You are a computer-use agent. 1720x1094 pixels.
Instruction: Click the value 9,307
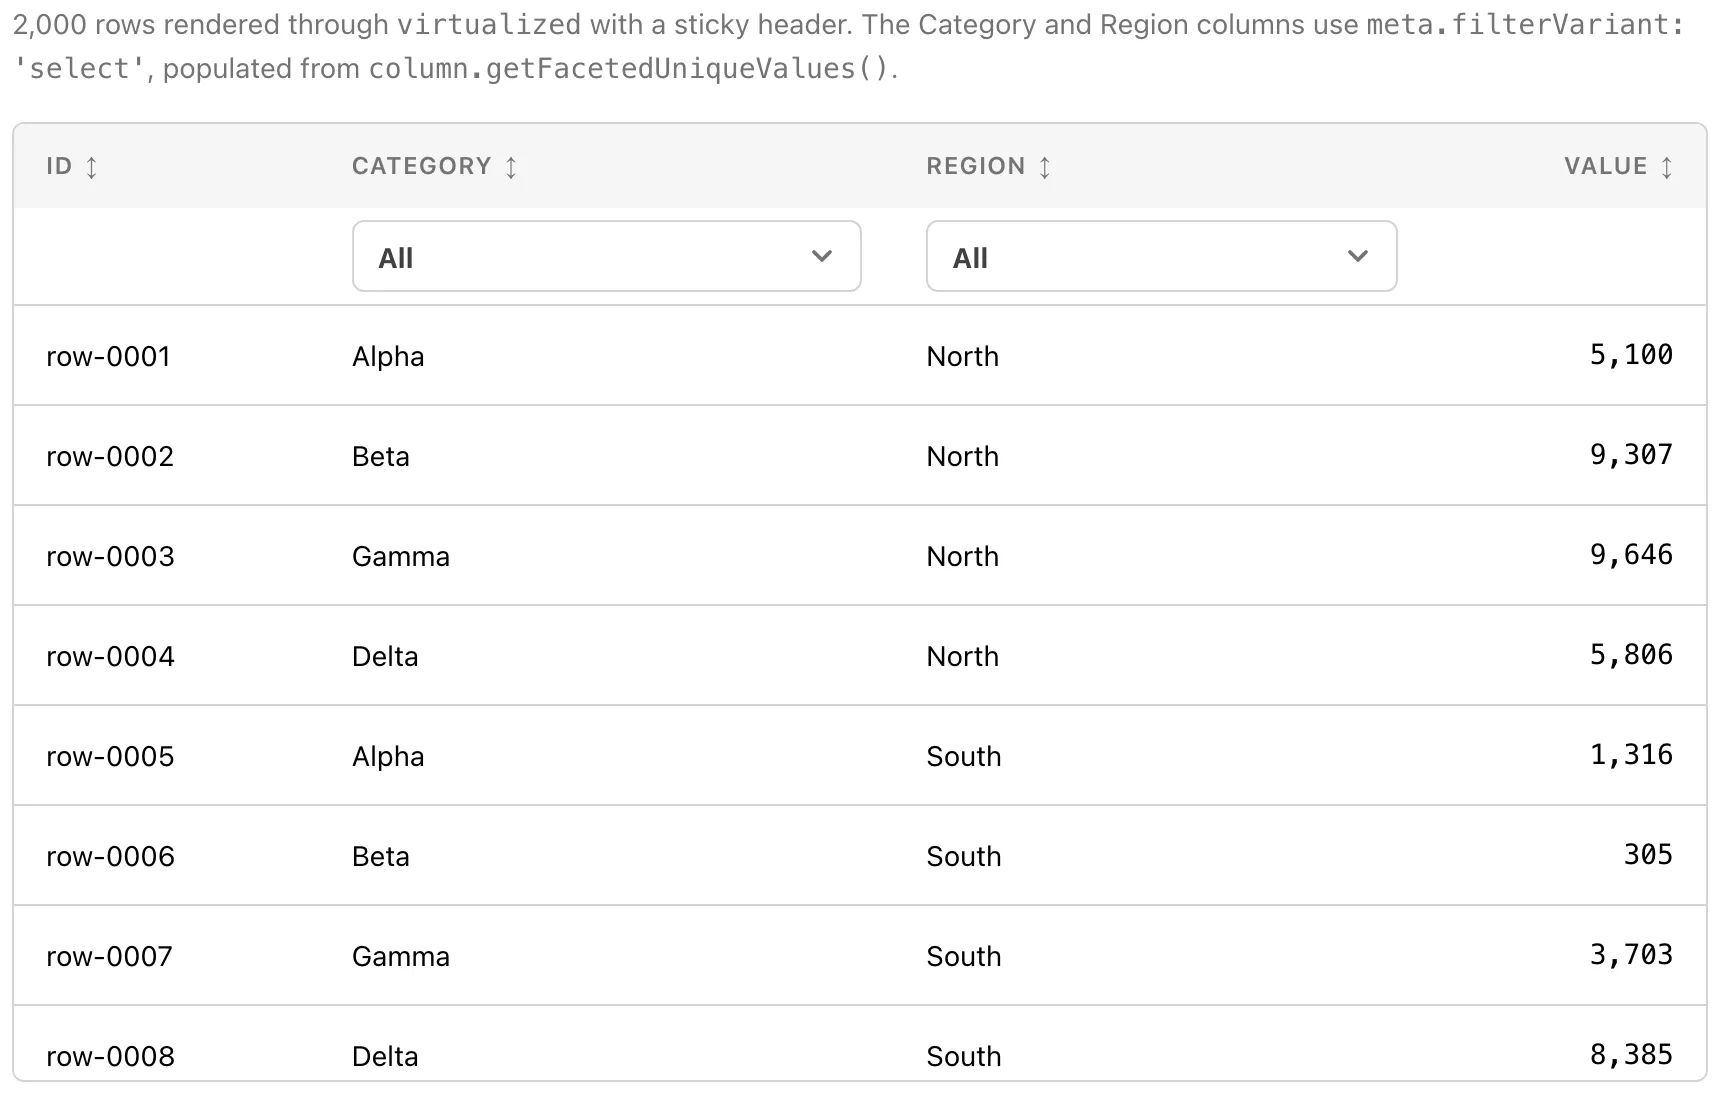1631,455
